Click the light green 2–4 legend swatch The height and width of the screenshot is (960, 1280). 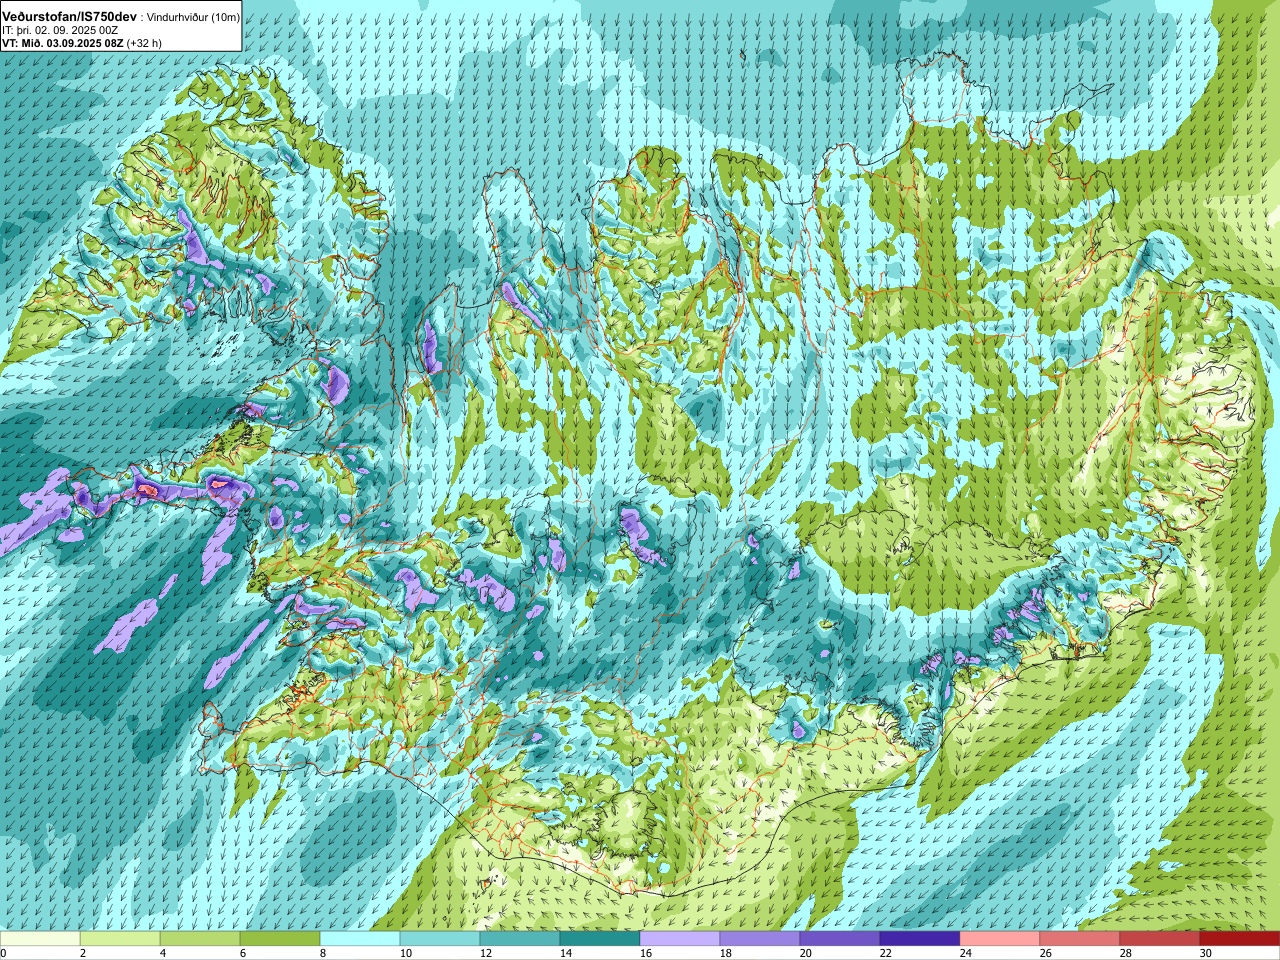point(120,939)
